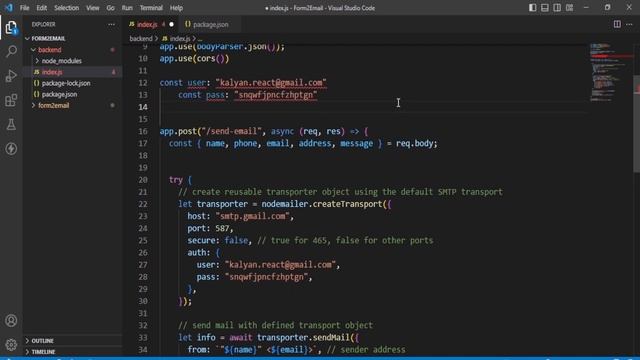Switch to the package.json editor tab
The height and width of the screenshot is (360, 640).
(211, 24)
